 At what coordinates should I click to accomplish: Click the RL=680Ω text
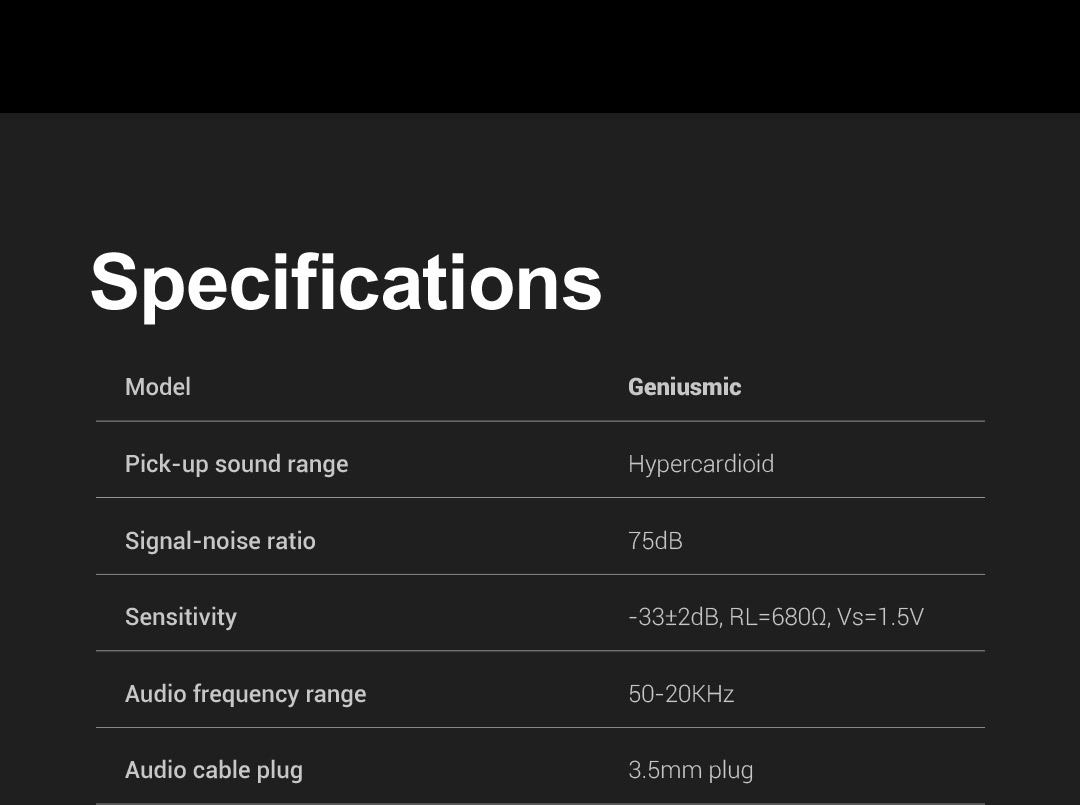click(x=778, y=617)
